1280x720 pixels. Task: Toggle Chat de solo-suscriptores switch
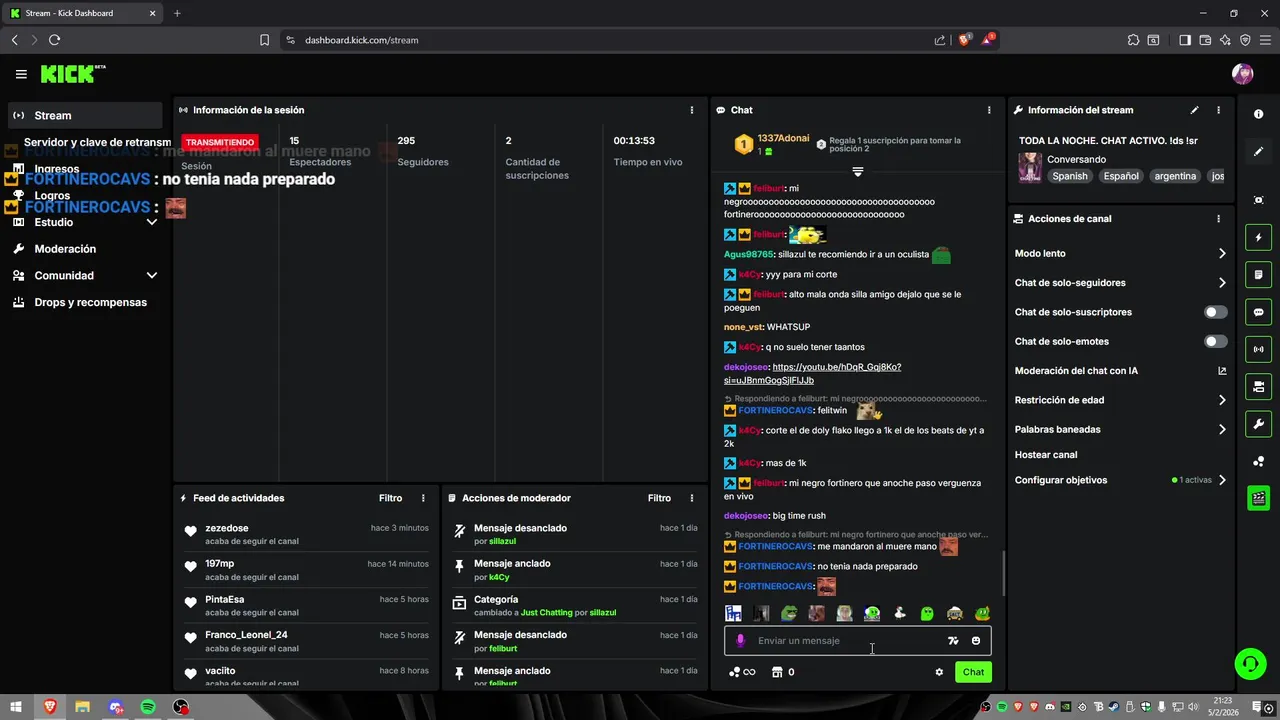coord(1215,312)
